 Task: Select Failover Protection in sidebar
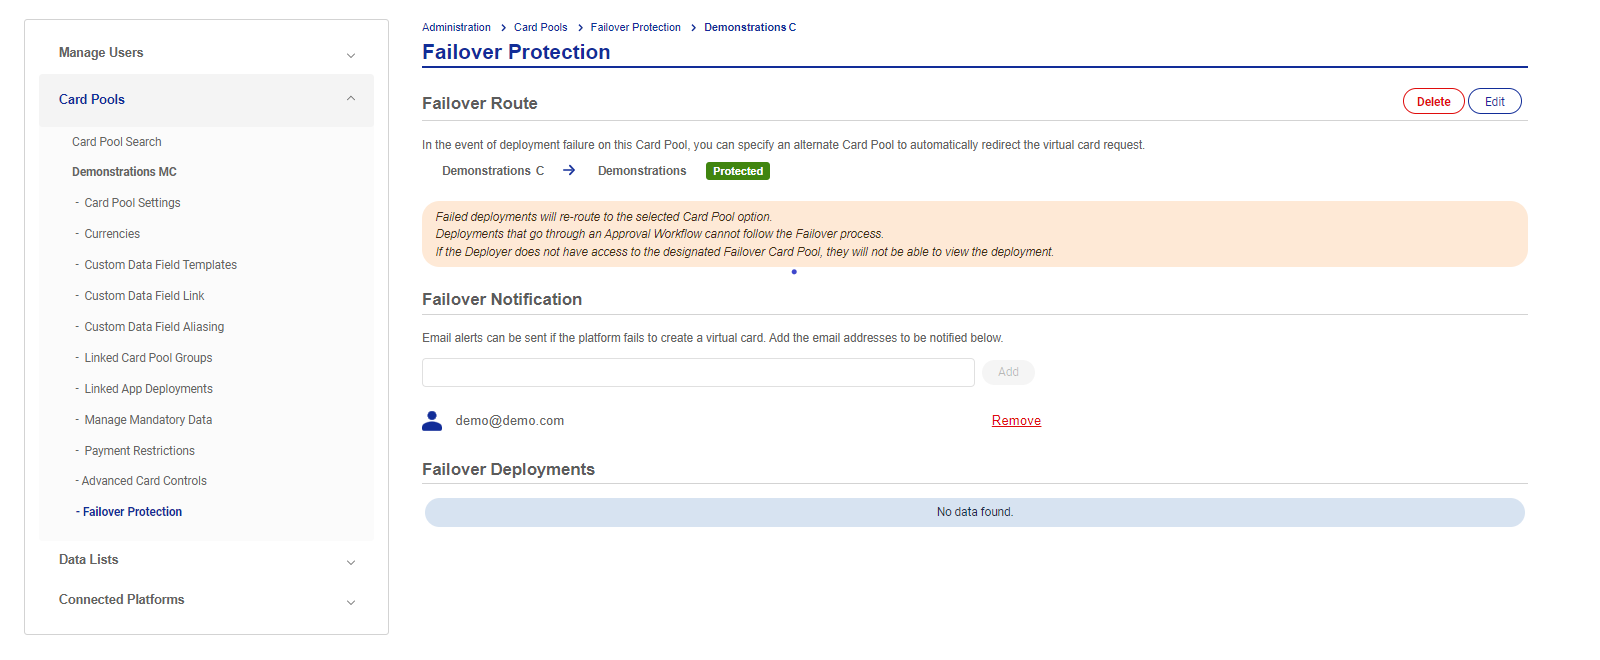pos(132,512)
